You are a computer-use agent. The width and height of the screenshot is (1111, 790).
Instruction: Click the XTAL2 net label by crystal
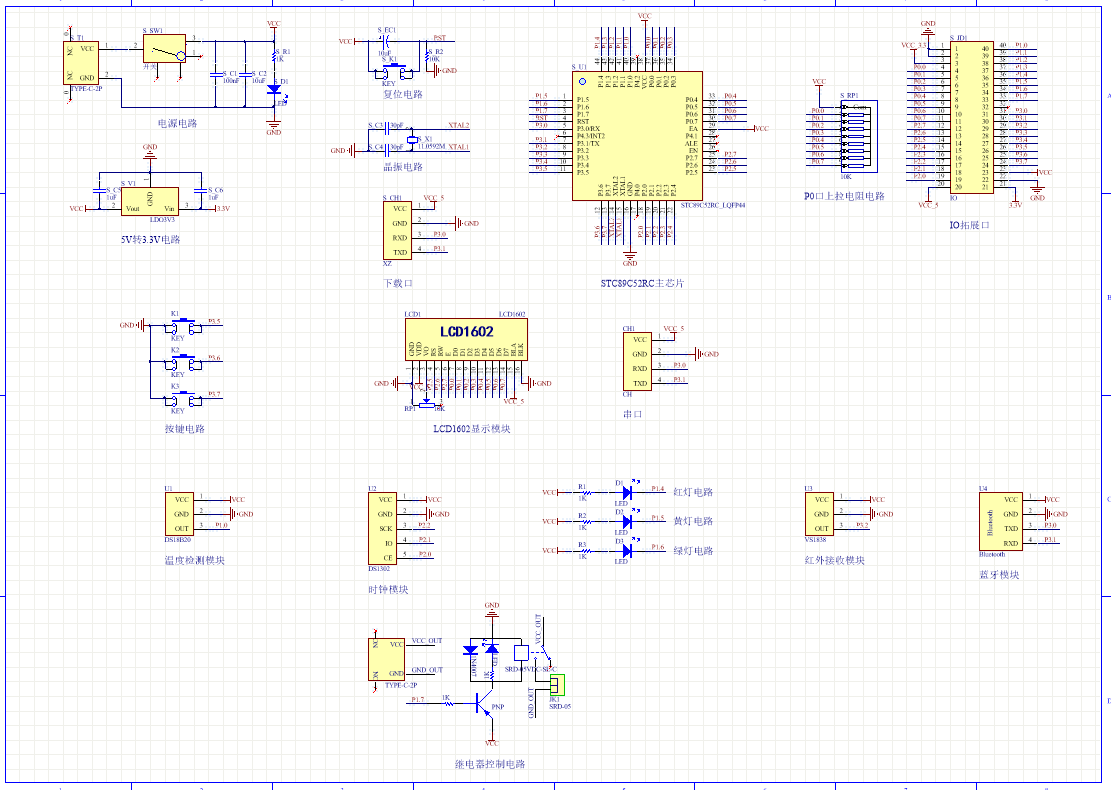[x=458, y=125]
